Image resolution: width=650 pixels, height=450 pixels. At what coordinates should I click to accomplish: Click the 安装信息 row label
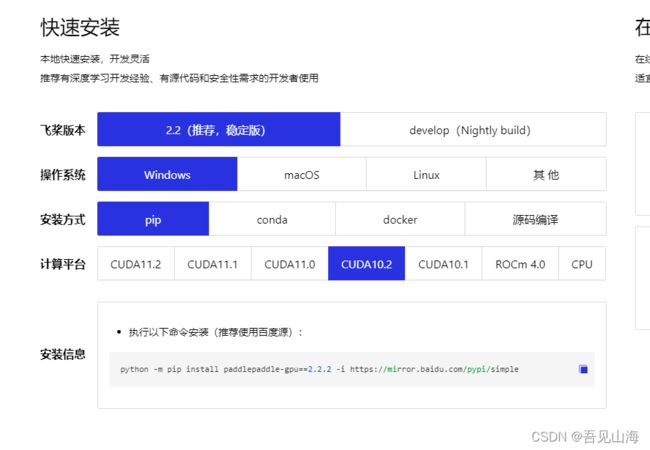tap(63, 354)
